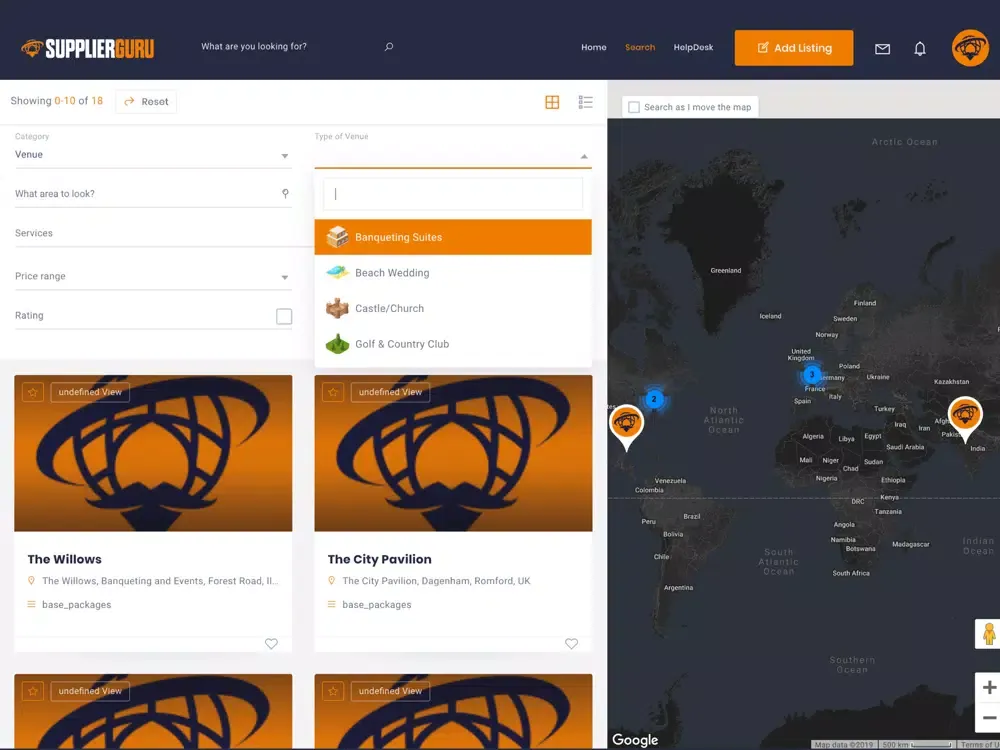
Task: Click the location pin in area field
Action: [285, 193]
